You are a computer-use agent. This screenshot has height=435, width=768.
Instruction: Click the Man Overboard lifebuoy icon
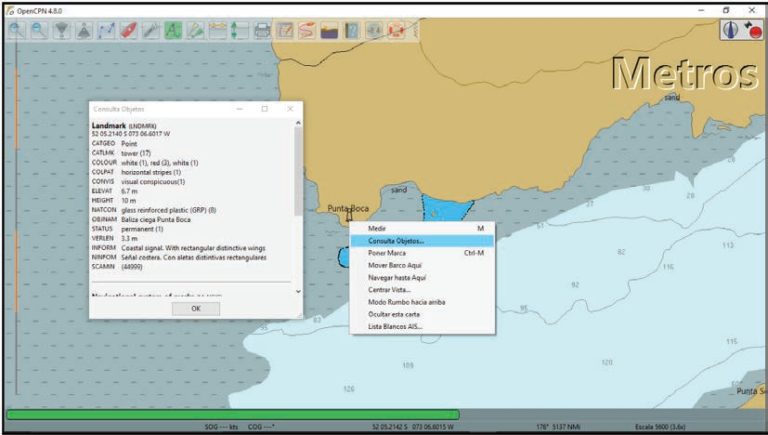[396, 30]
